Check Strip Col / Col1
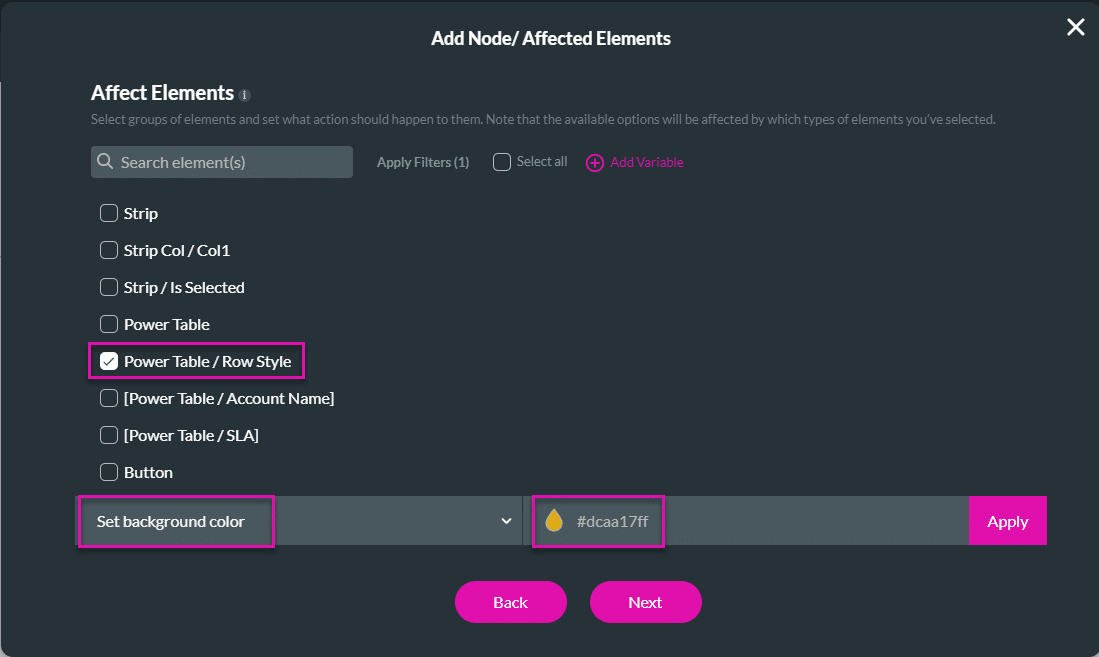 coord(108,250)
